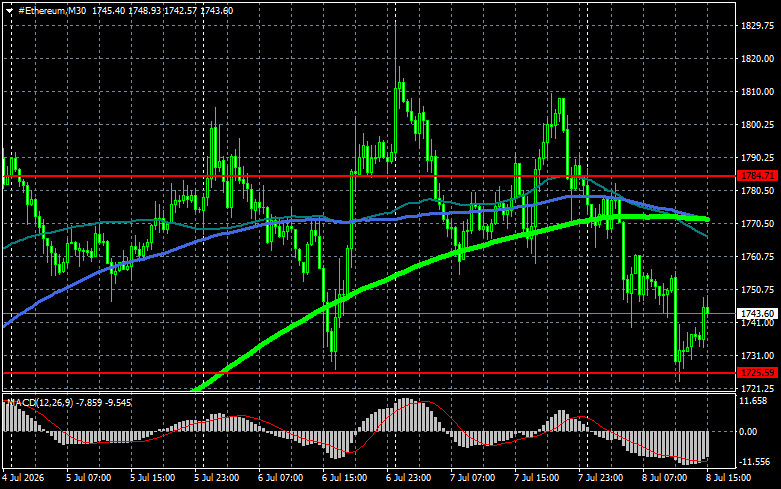Select price scale value 1820.00
781x489 pixels.
tap(758, 59)
